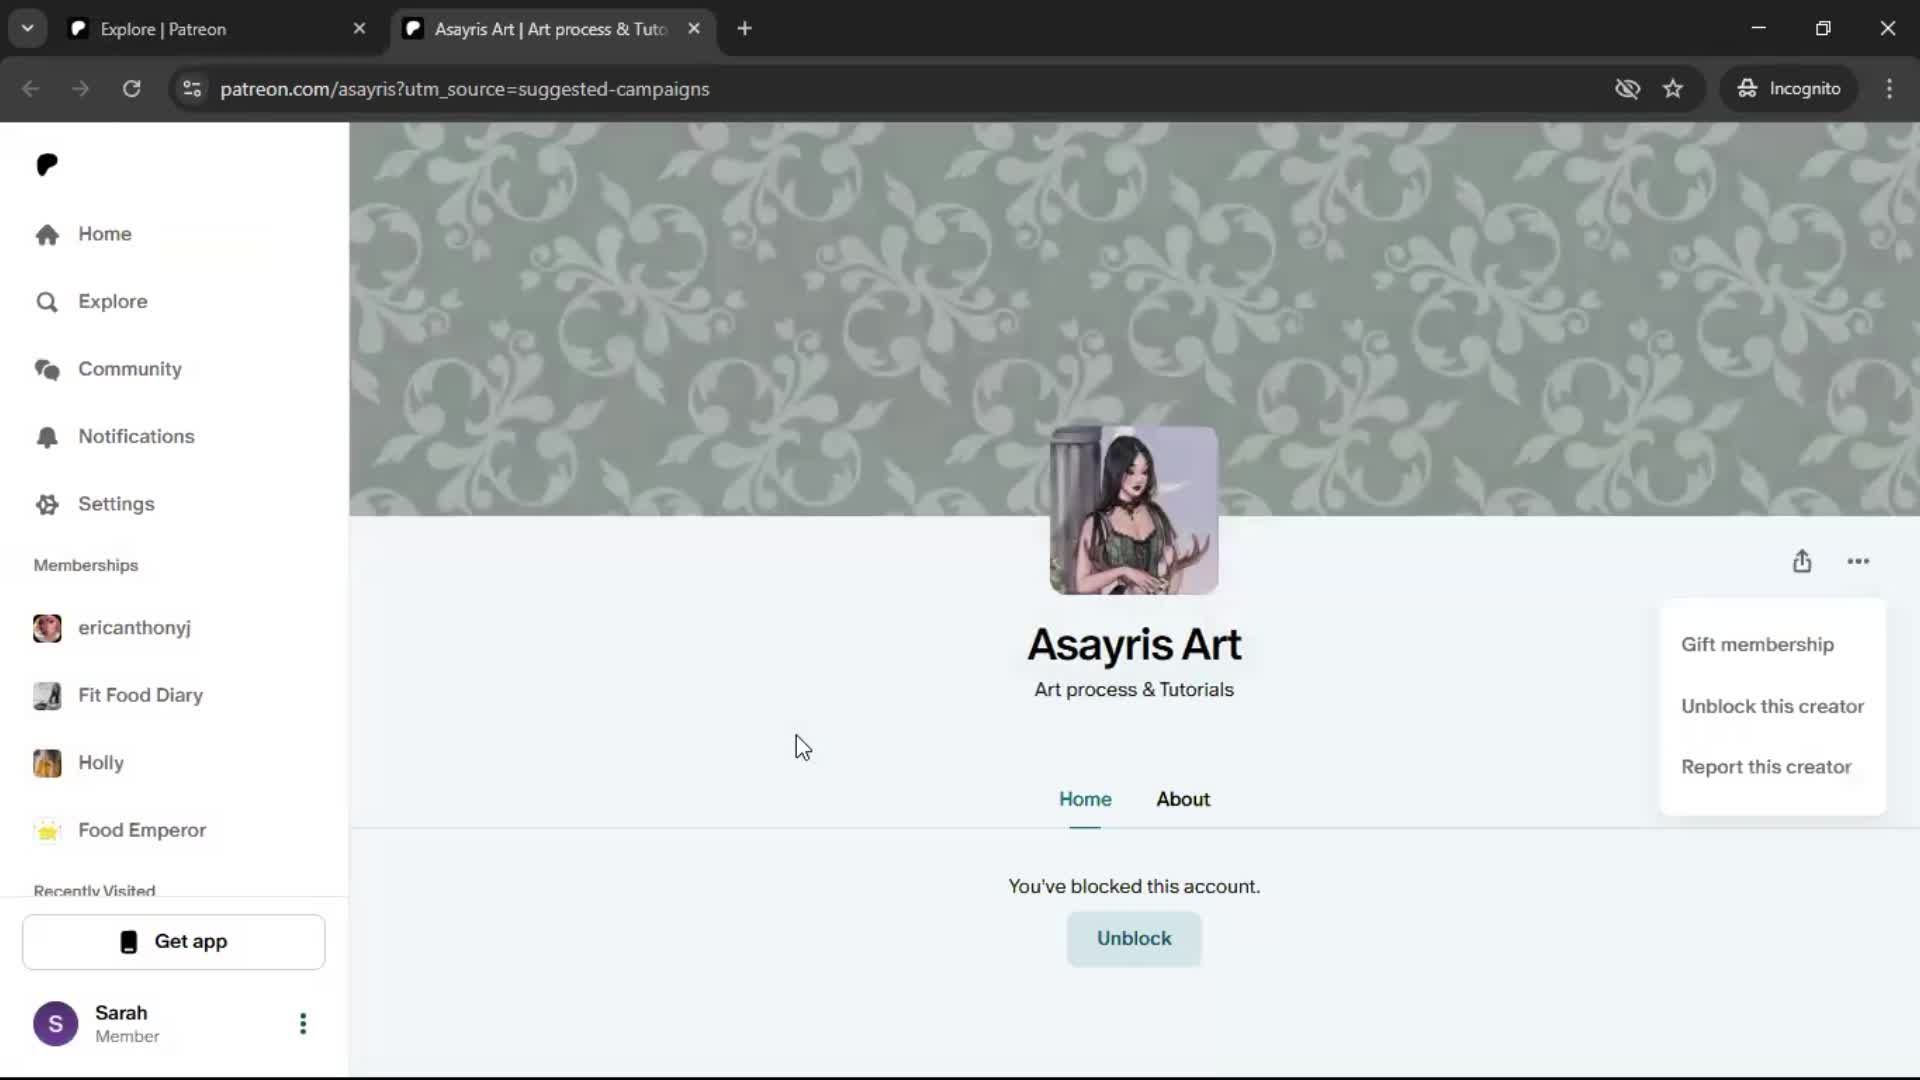This screenshot has height=1080, width=1920.
Task: Close the Asayris Art browser tab
Action: (694, 29)
